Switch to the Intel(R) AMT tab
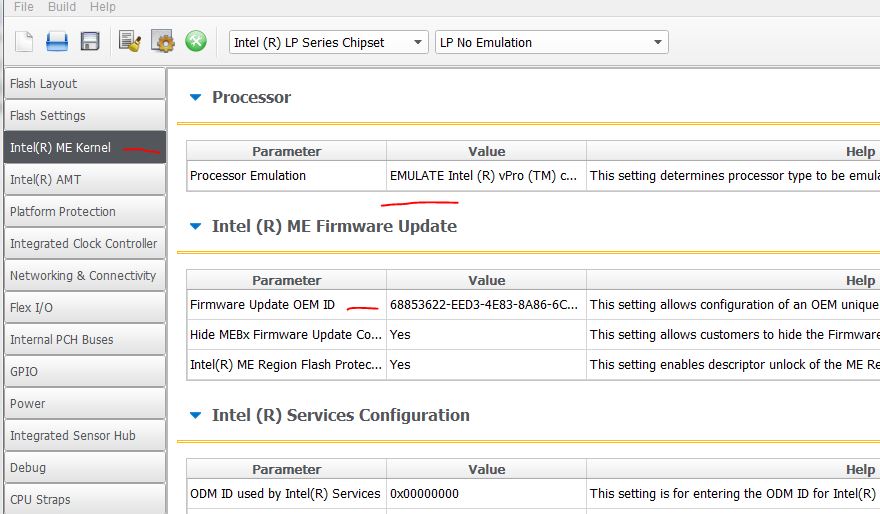This screenshot has width=880, height=514. coord(84,180)
